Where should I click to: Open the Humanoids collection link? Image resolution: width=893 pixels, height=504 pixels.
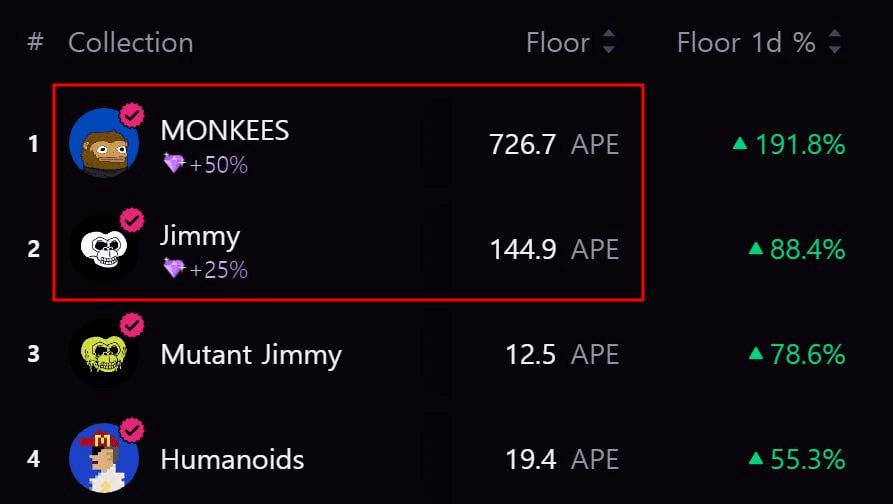pyautogui.click(x=232, y=459)
